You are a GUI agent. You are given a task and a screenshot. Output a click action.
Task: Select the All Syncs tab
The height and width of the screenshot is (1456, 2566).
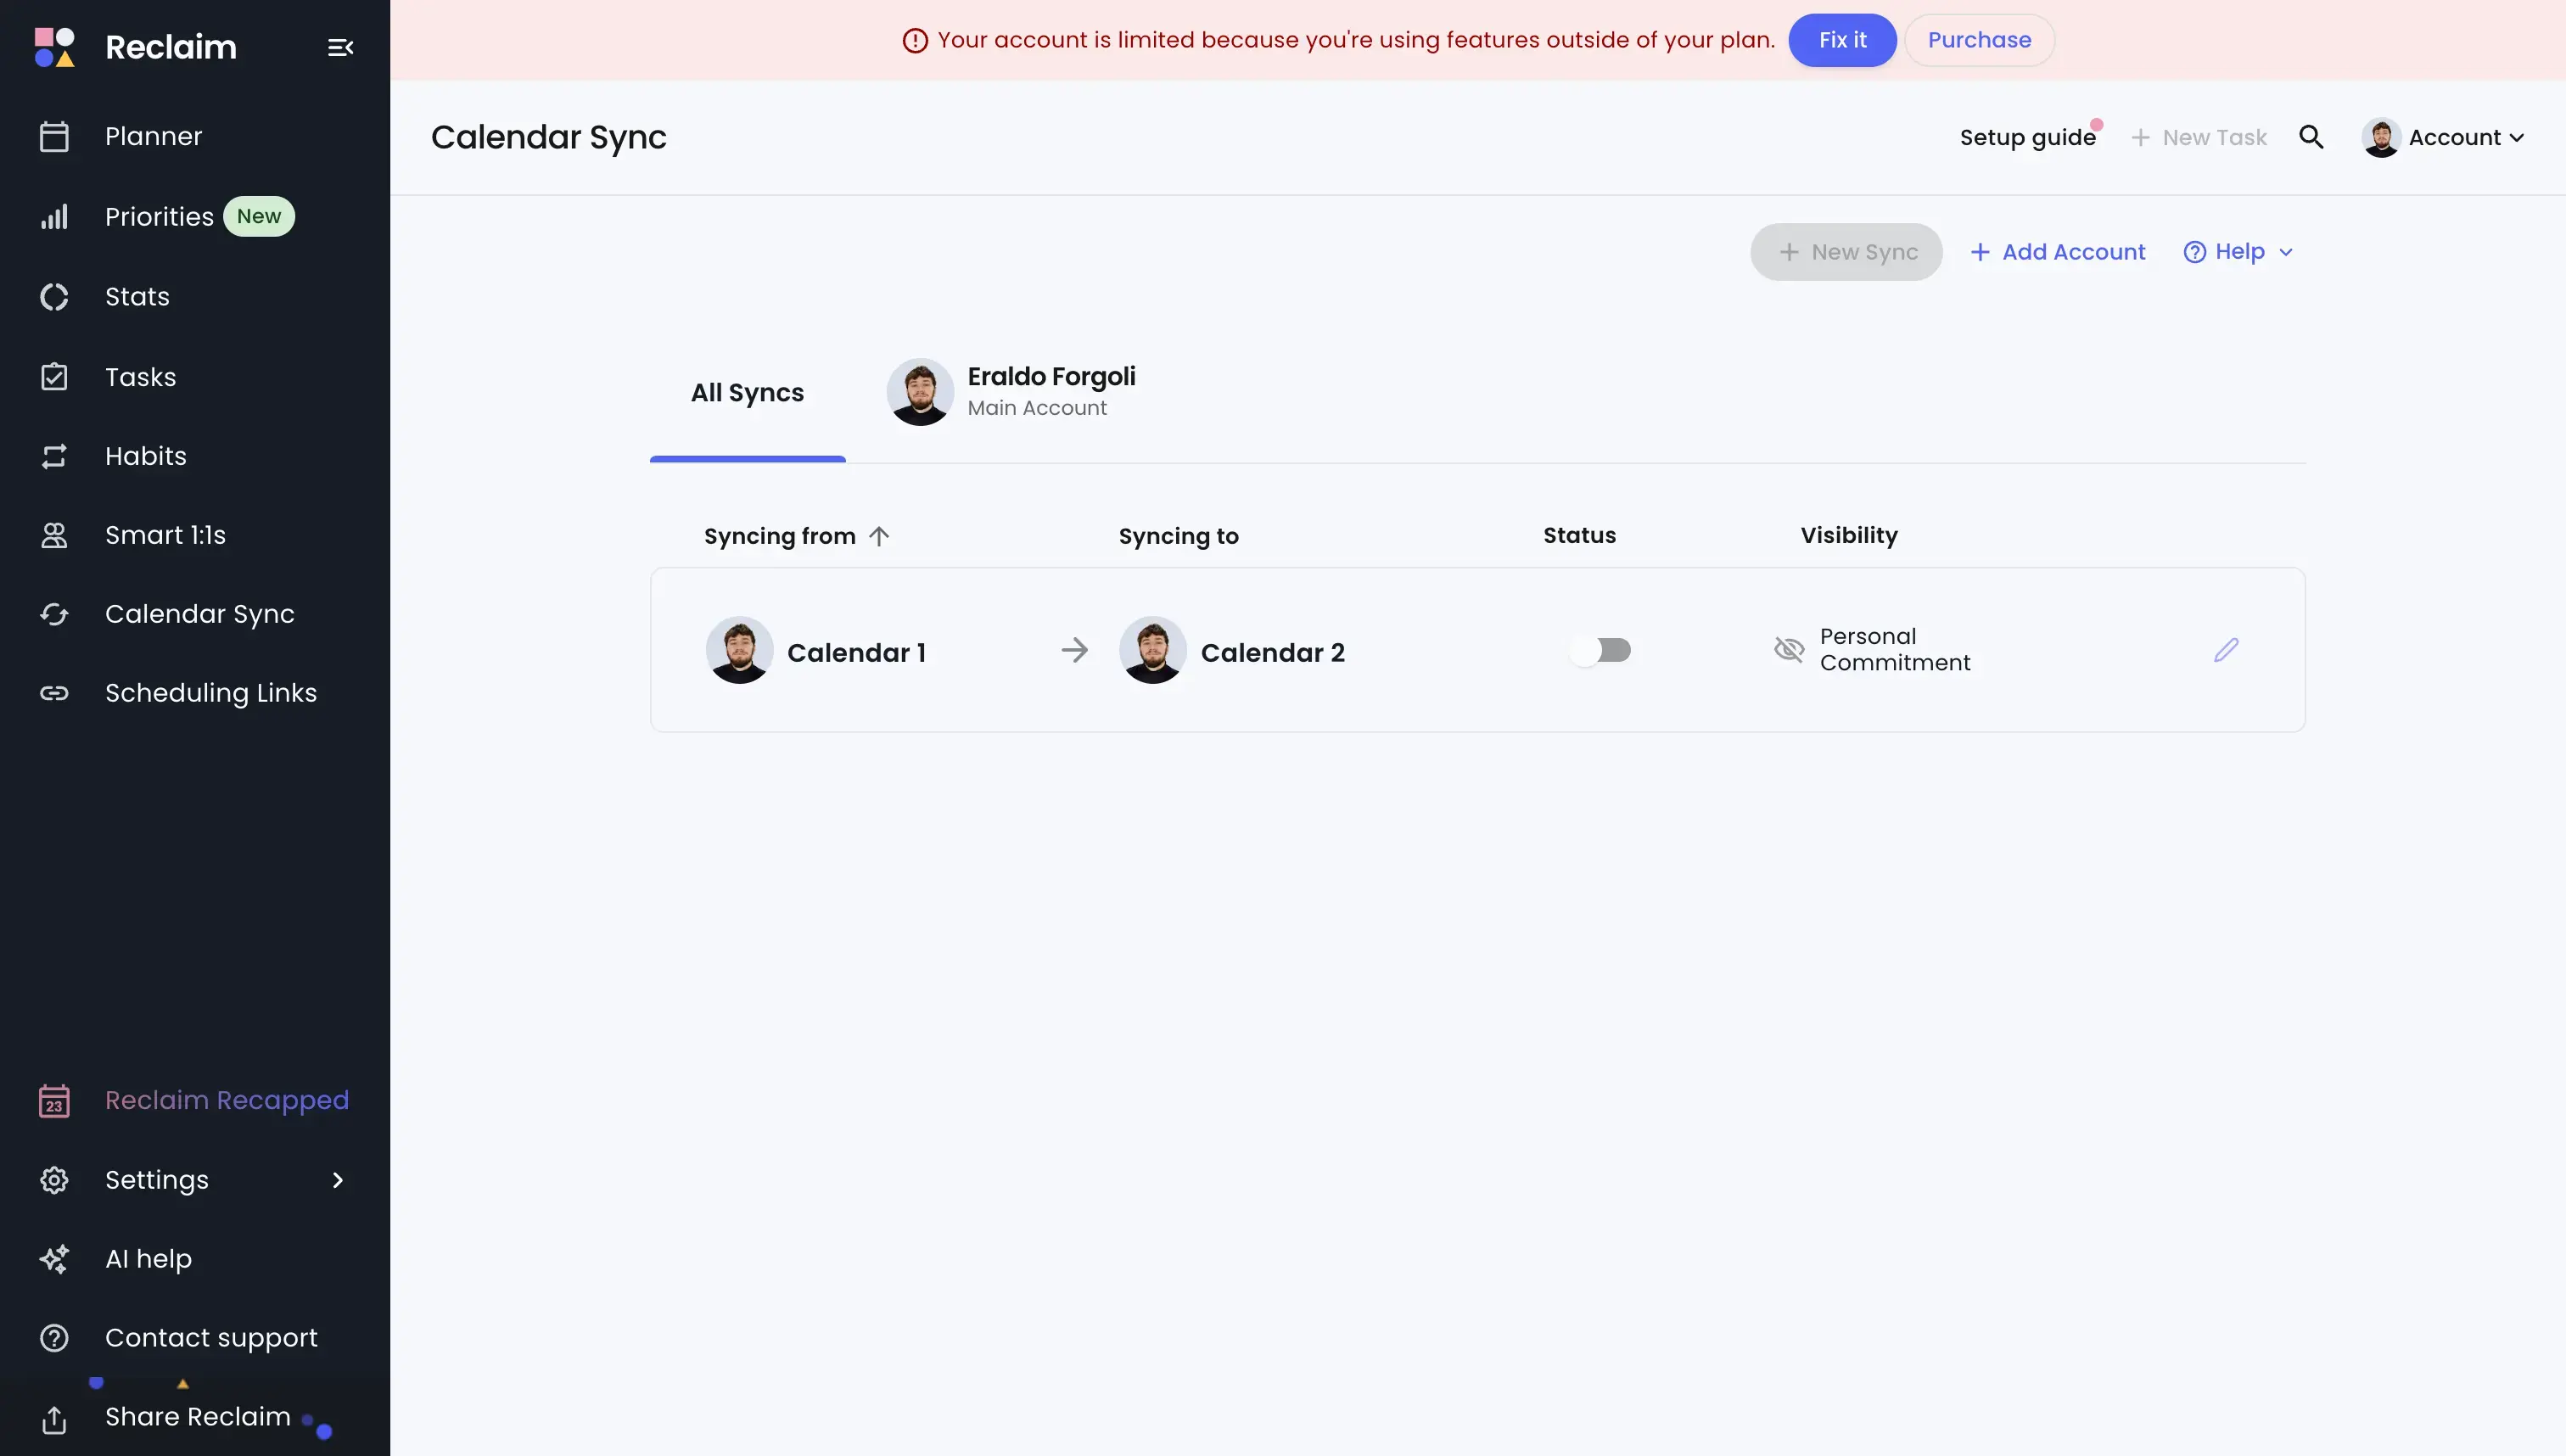(x=748, y=391)
